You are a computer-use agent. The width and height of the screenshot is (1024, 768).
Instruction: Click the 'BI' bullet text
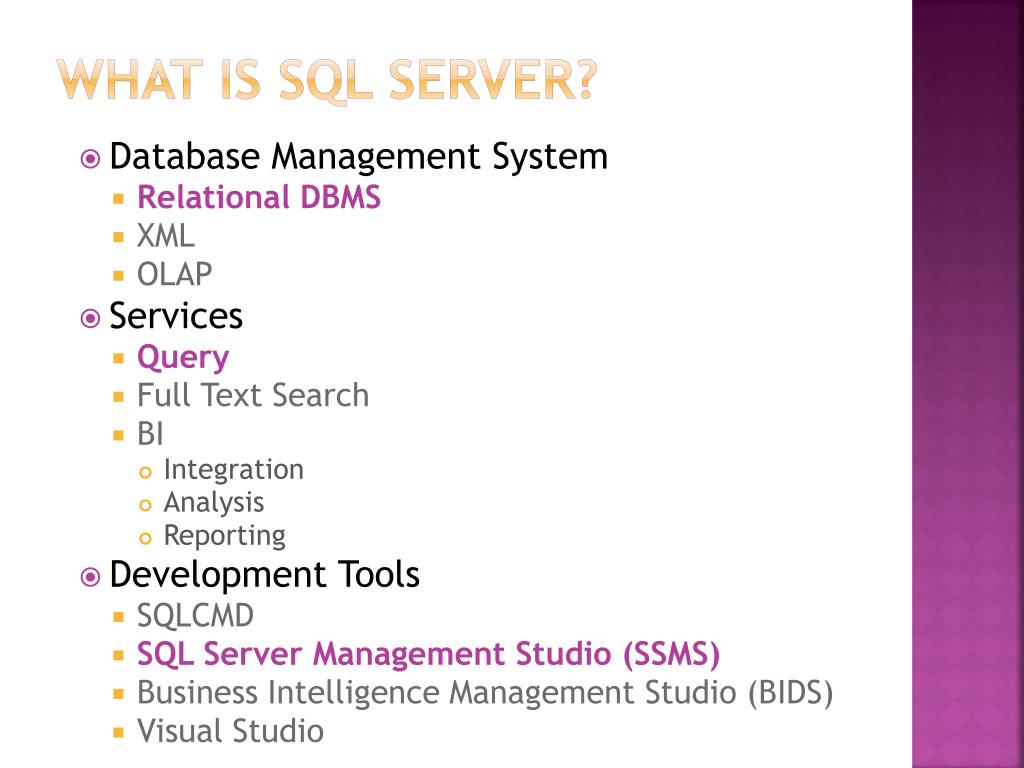point(150,434)
